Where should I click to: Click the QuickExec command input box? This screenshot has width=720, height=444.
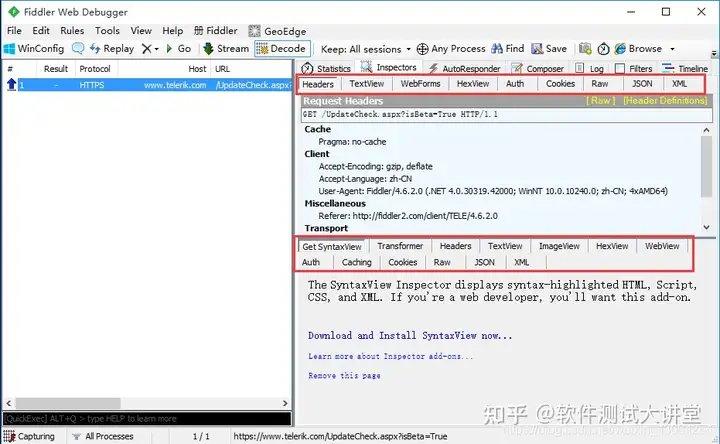147,419
